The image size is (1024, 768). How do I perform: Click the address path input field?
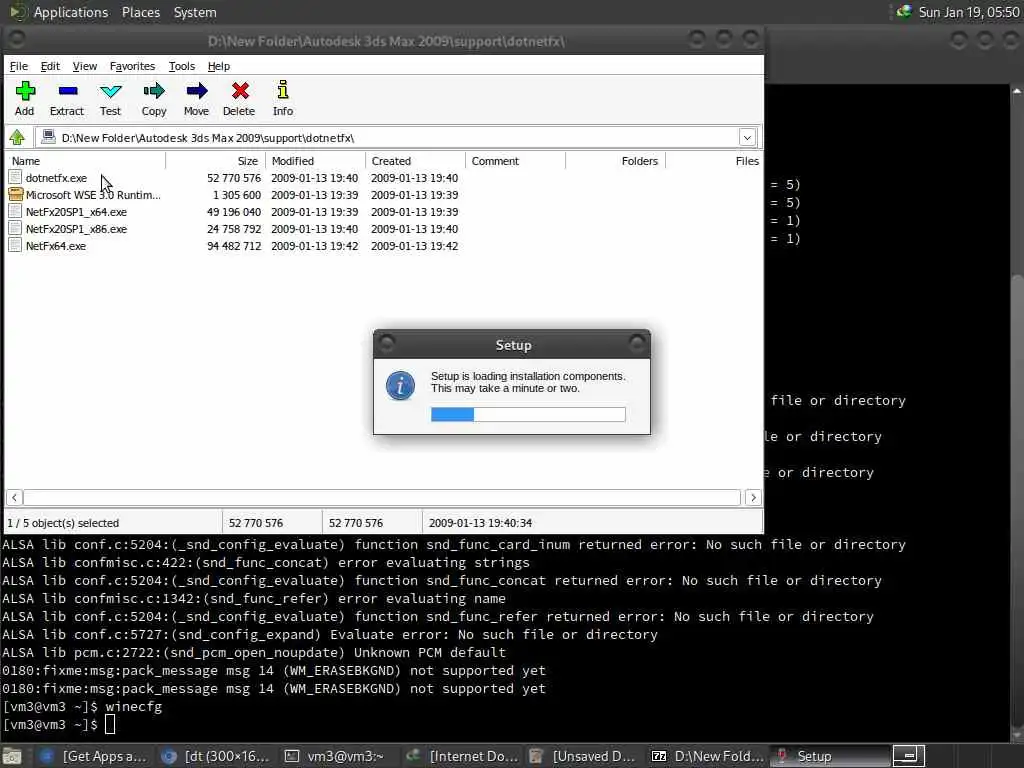click(398, 137)
